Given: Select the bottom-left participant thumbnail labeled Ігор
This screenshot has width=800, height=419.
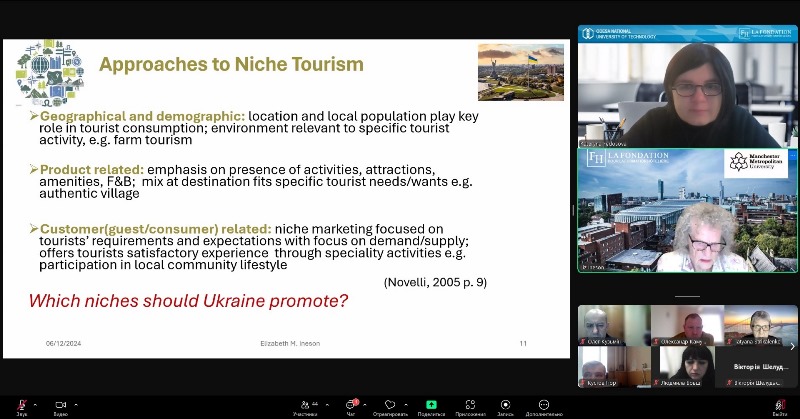Looking at the screenshot, I should coord(614,366).
